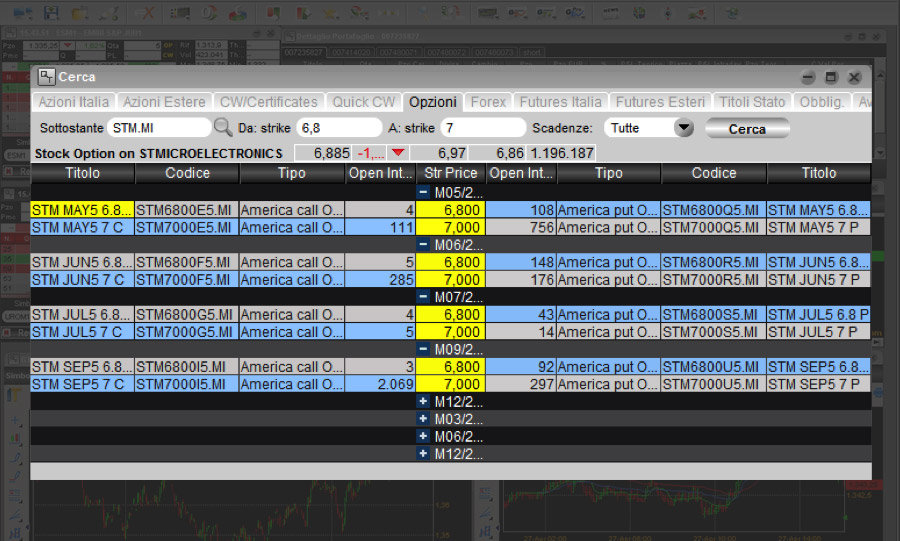Click the right-side Titolo column header
The image size is (900, 541).
pos(819,173)
